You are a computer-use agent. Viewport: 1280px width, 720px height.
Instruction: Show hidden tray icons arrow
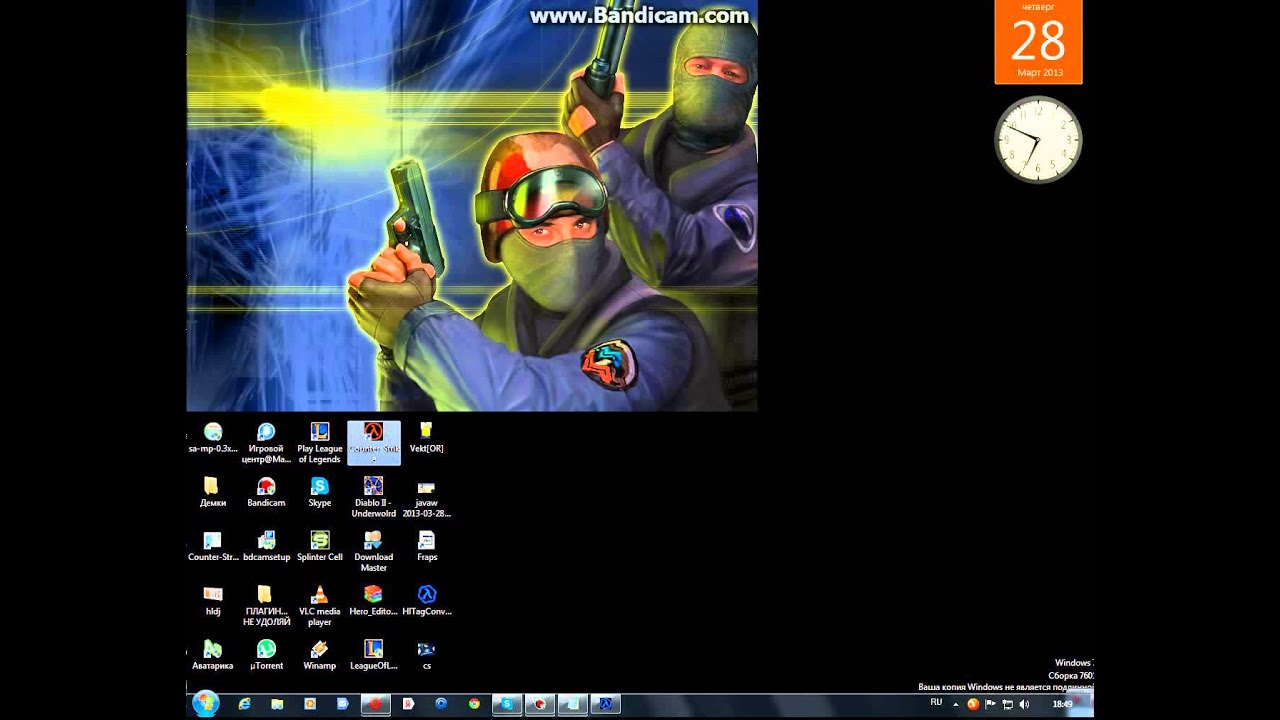click(955, 704)
